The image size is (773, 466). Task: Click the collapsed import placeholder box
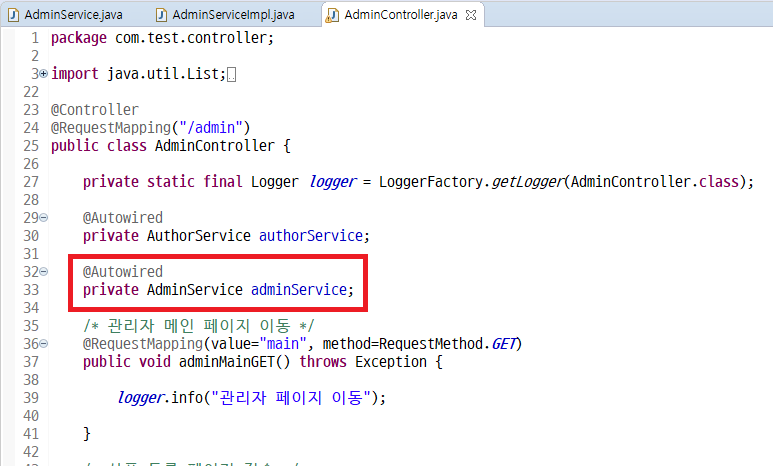point(232,74)
